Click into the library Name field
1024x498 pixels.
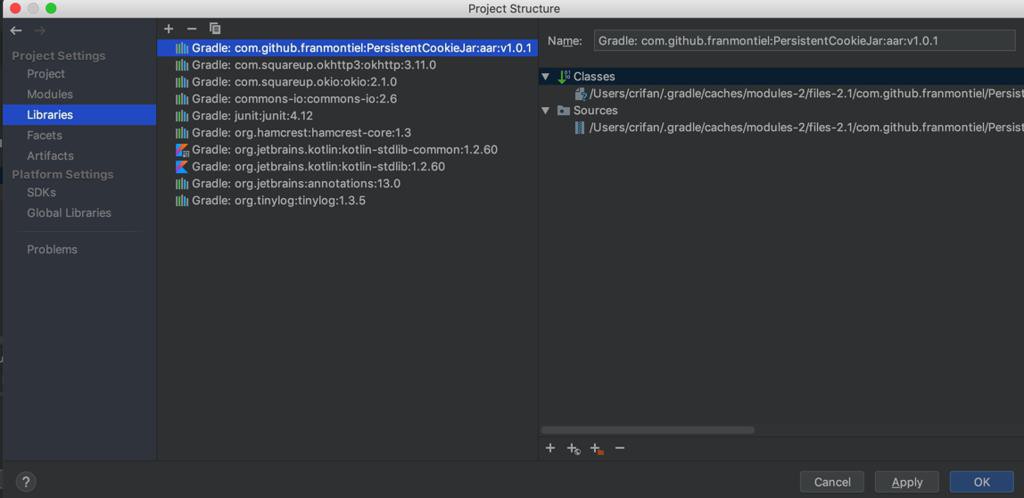click(x=803, y=41)
